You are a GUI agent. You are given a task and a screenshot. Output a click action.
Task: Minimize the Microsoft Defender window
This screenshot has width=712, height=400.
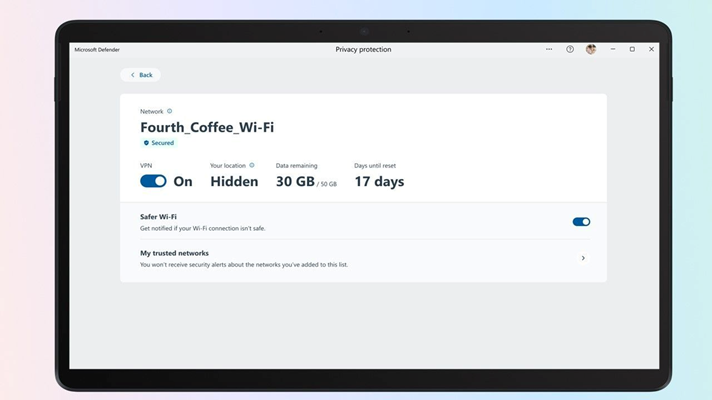(613, 49)
